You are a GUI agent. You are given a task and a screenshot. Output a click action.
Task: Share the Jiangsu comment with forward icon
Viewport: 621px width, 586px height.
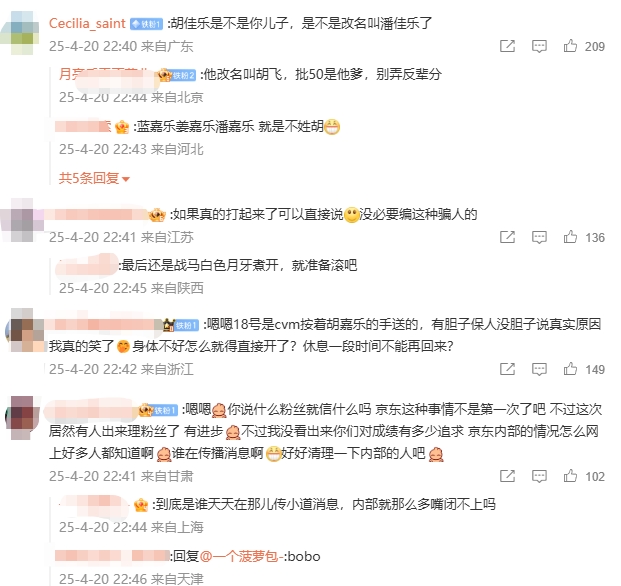[x=507, y=237]
